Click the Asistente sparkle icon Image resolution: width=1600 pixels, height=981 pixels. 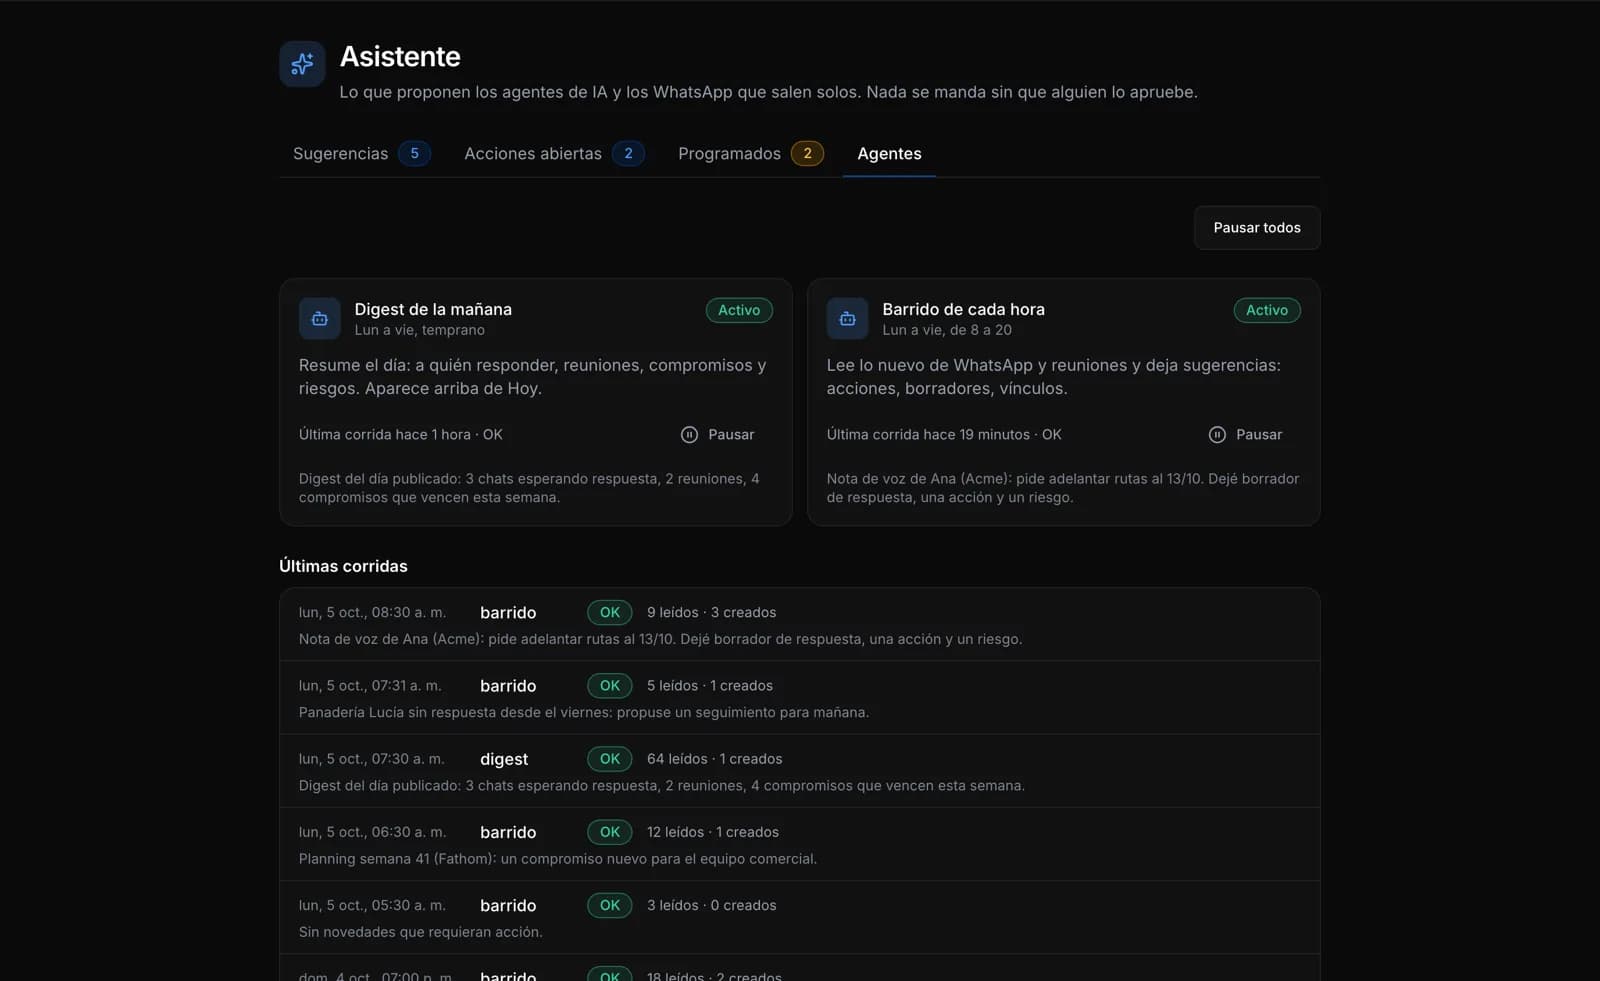(302, 64)
